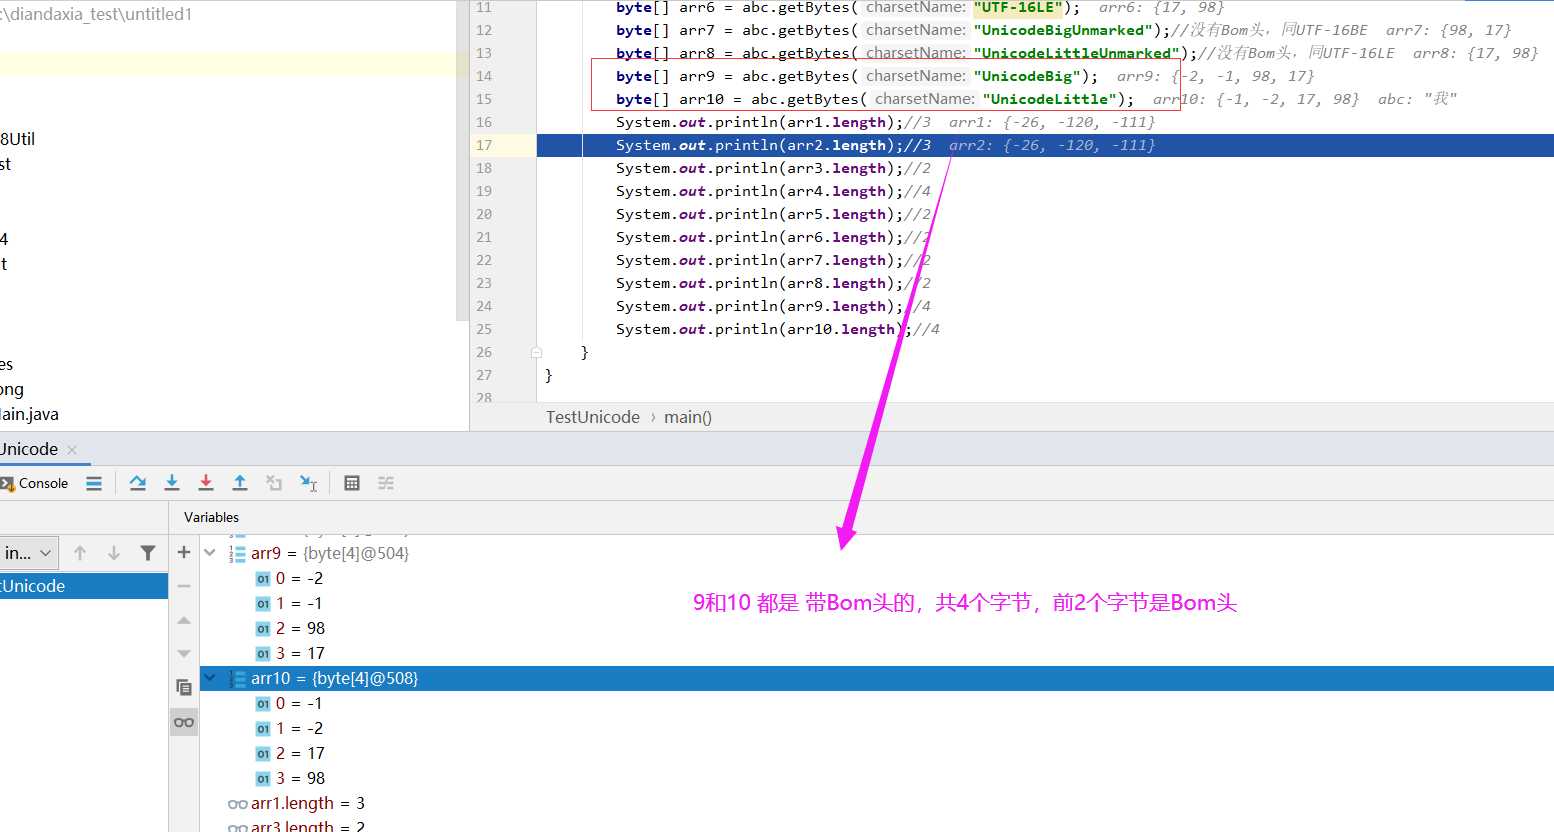Open the thread selector dropdown
Image resolution: width=1554 pixels, height=832 pixels.
point(28,553)
